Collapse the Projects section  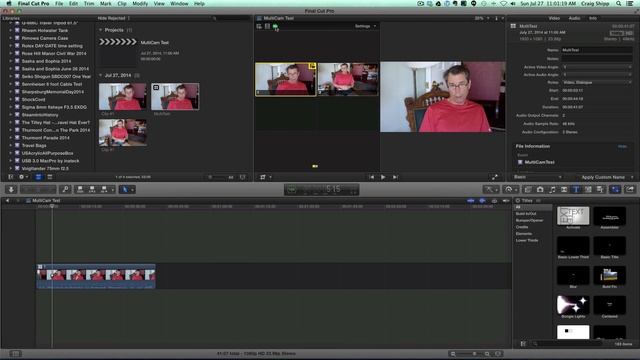pyautogui.click(x=101, y=30)
